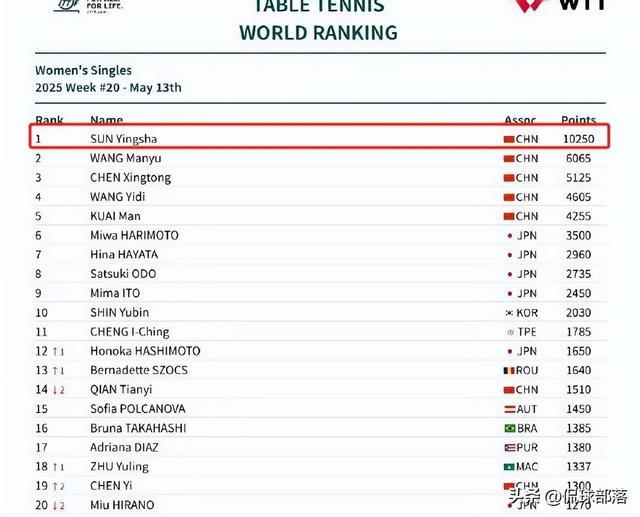Click the Korea flag next to SHIN Yubin

509,312
